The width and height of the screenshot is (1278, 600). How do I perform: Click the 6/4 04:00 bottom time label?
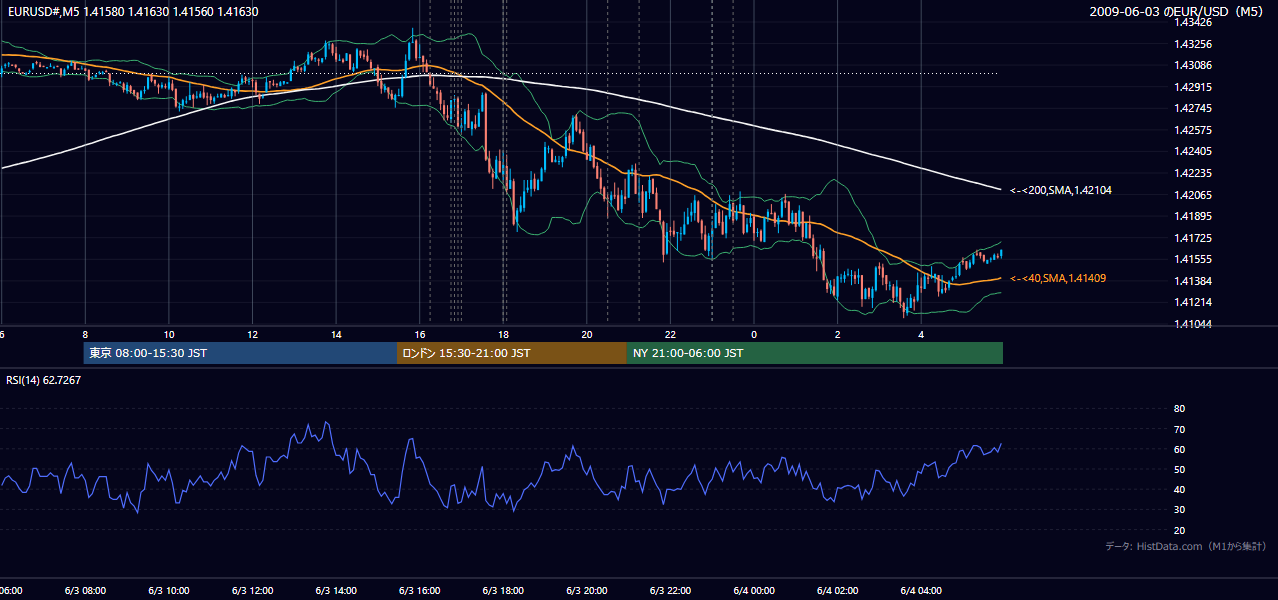click(921, 591)
